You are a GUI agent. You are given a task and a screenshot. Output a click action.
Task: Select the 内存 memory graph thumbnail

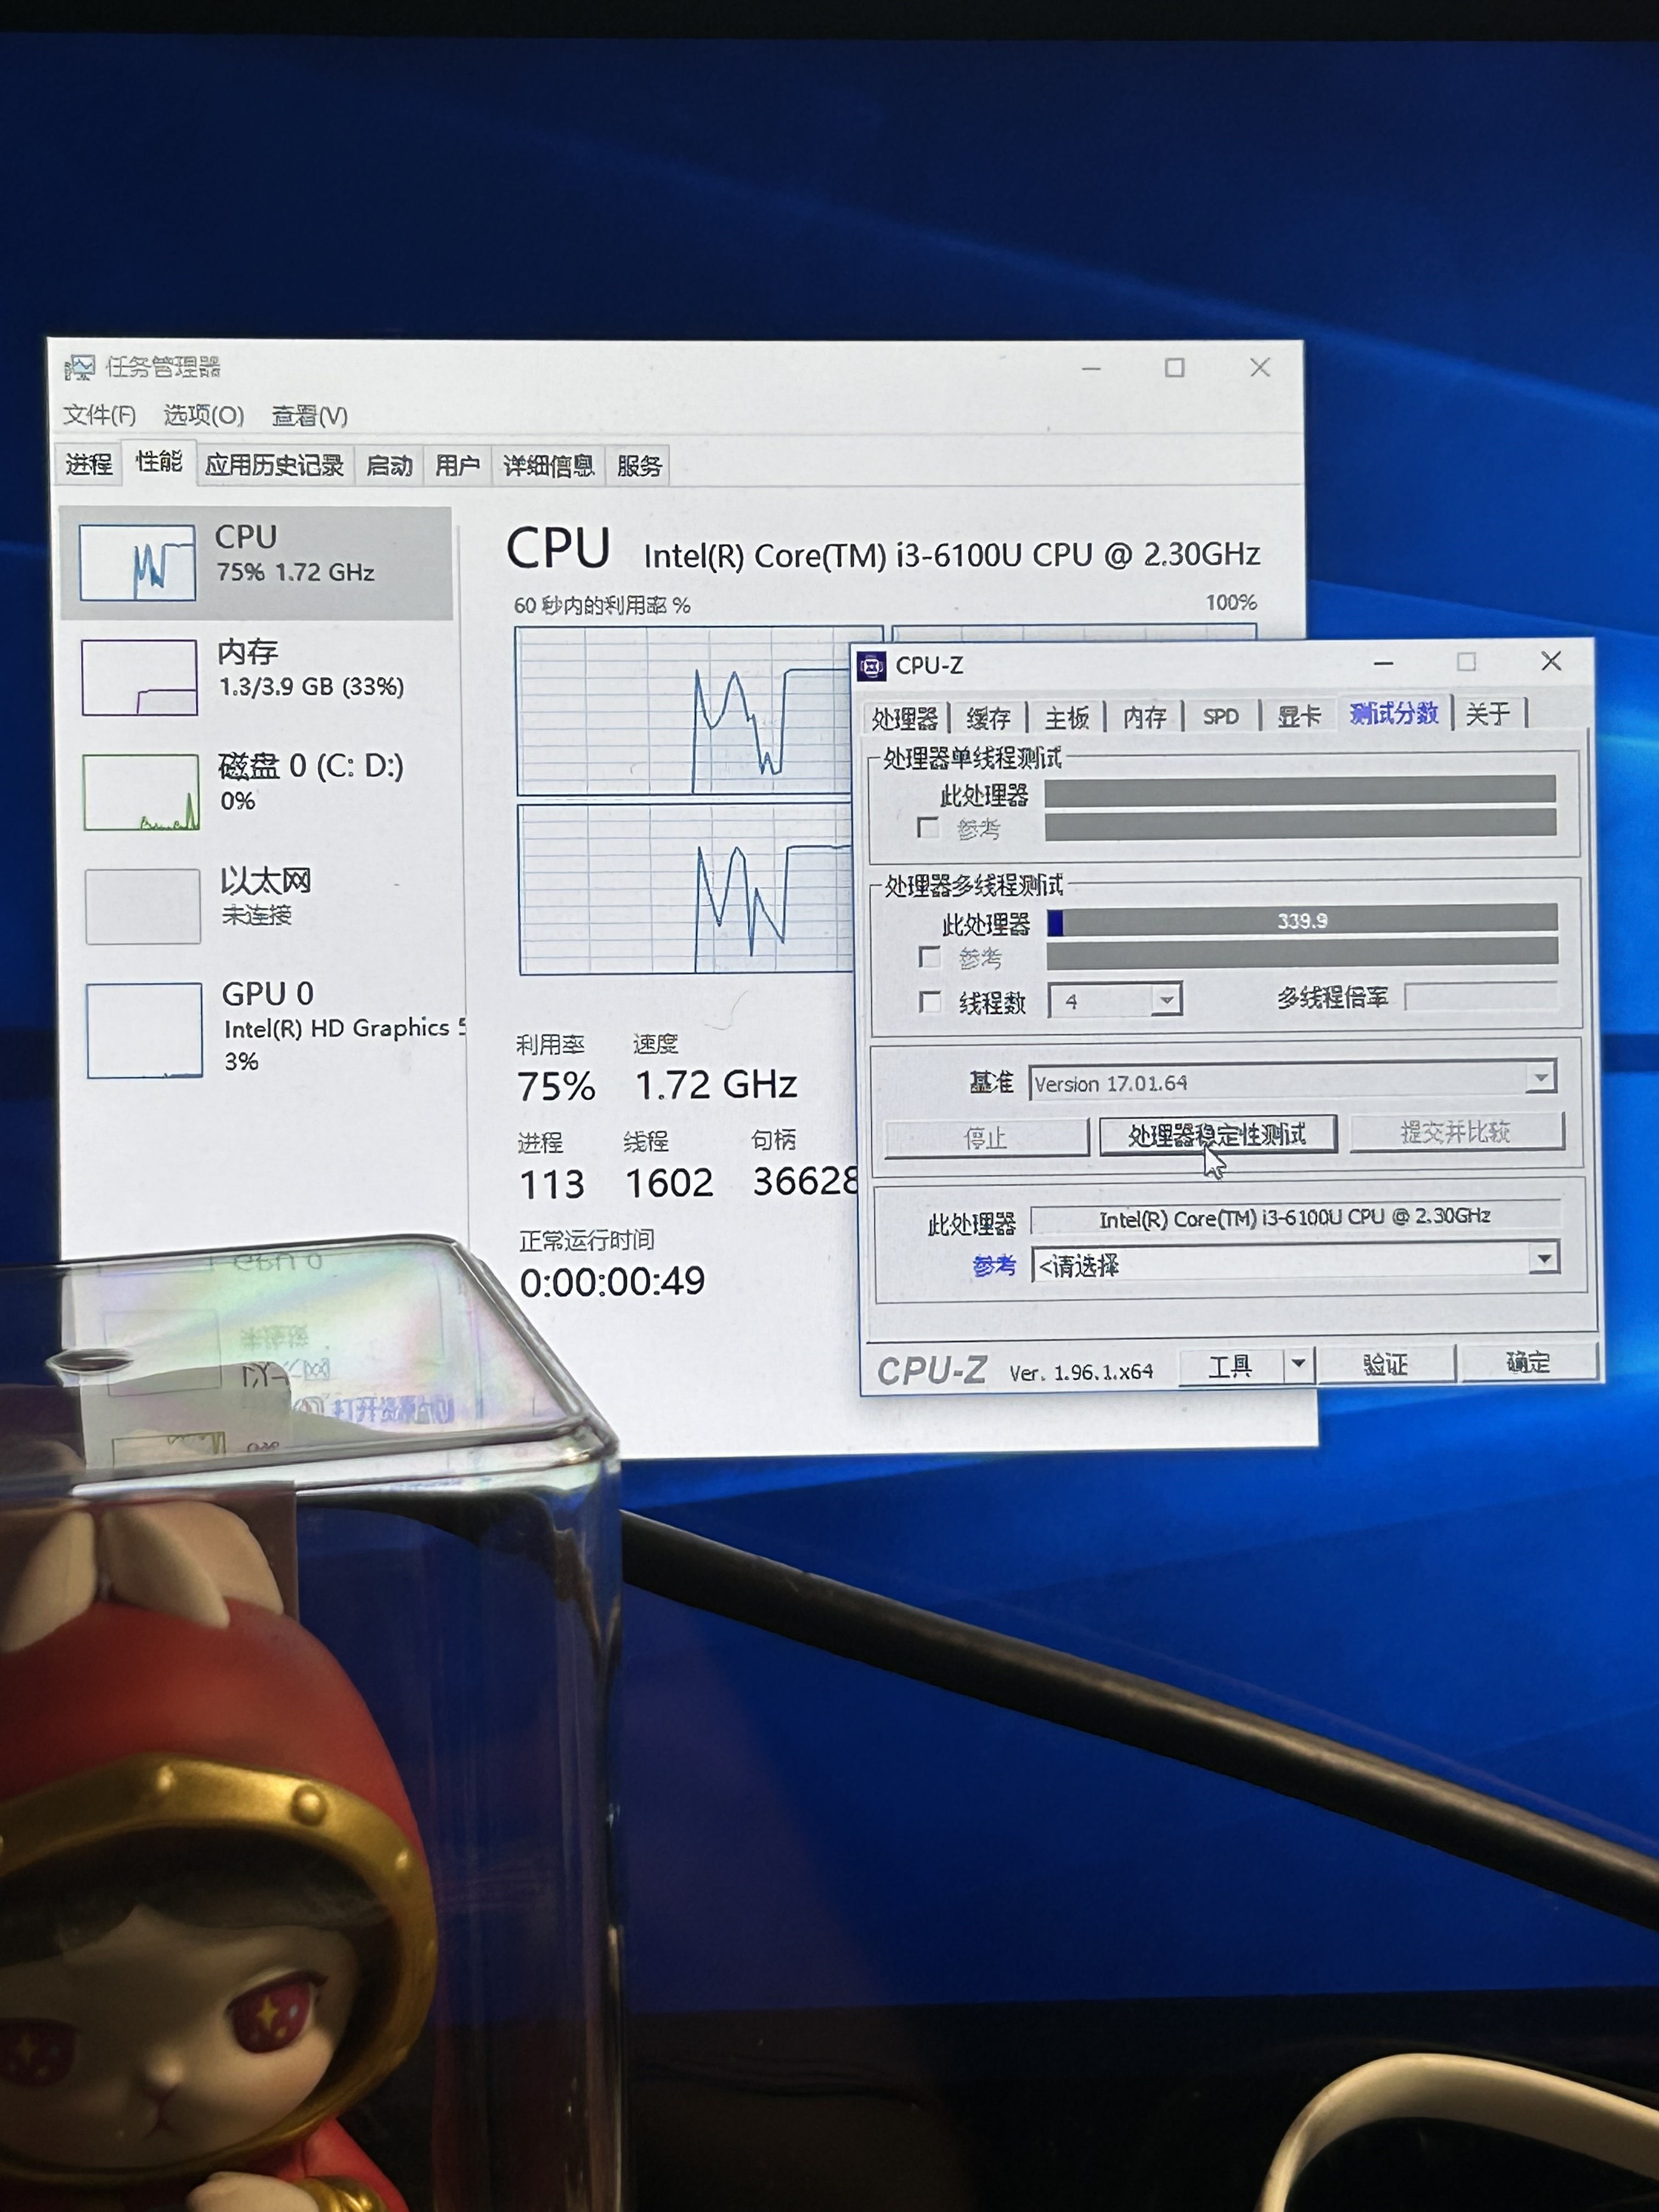[139, 678]
